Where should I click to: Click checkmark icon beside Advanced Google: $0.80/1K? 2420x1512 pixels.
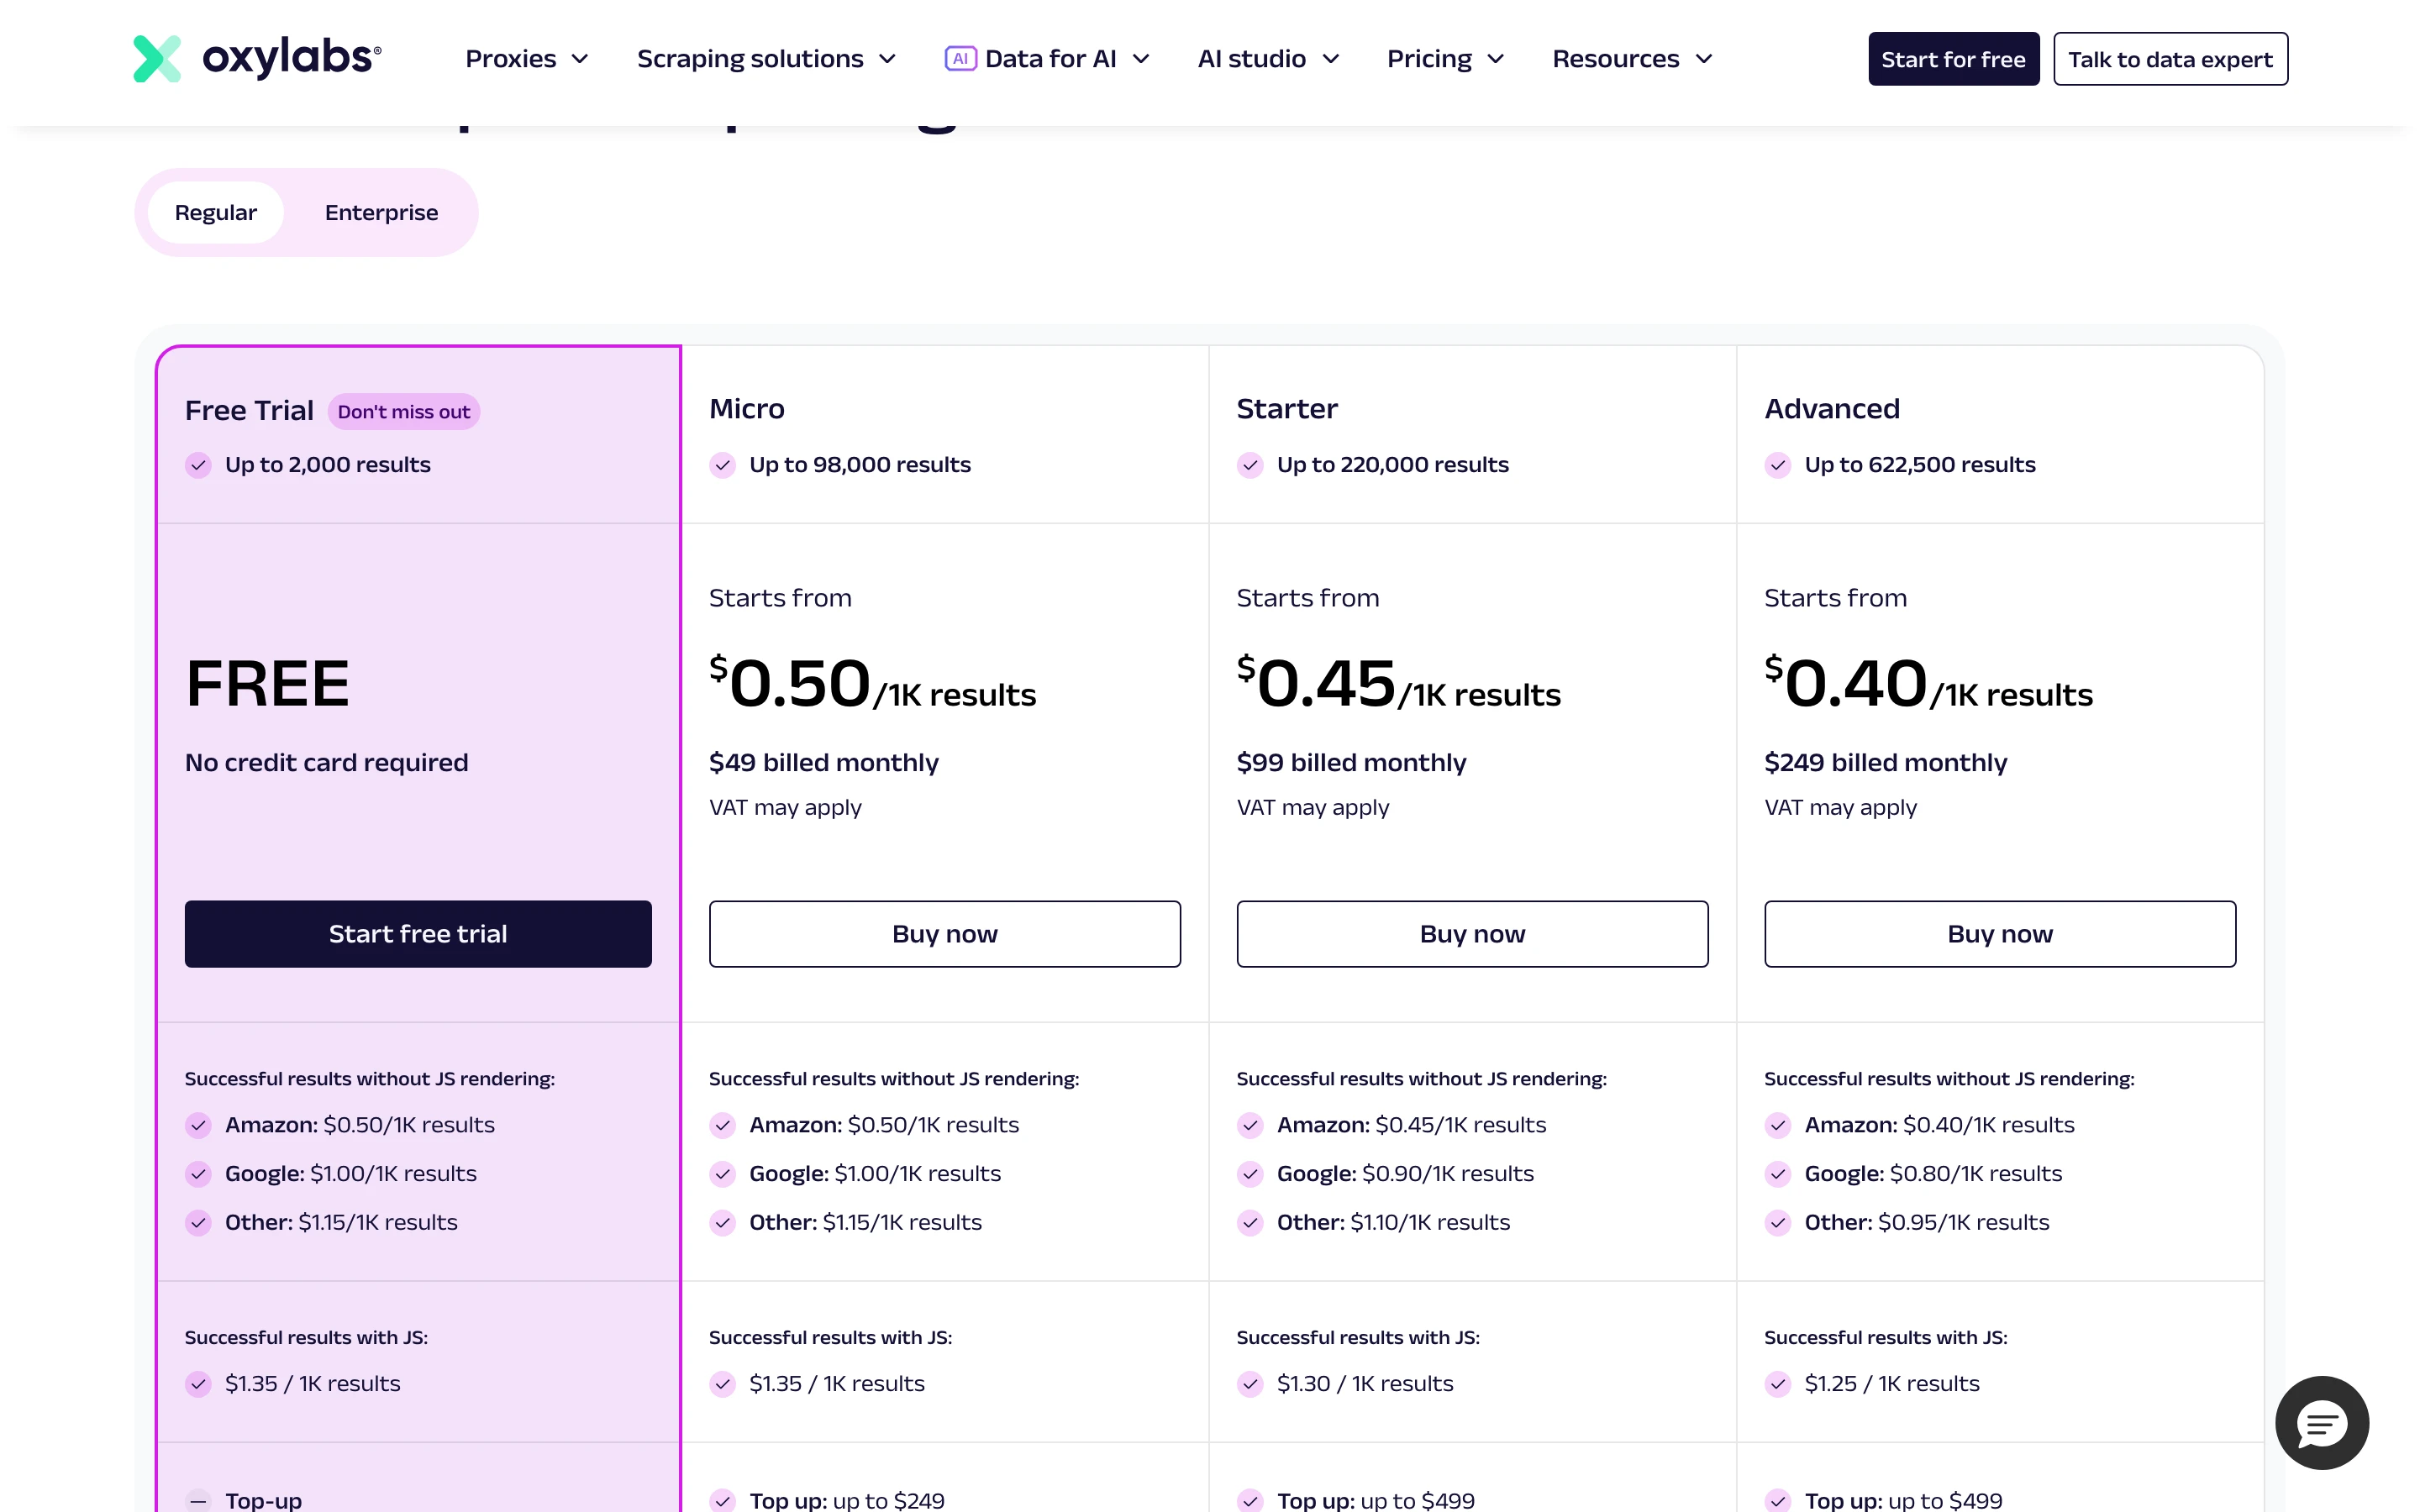click(x=1777, y=1174)
